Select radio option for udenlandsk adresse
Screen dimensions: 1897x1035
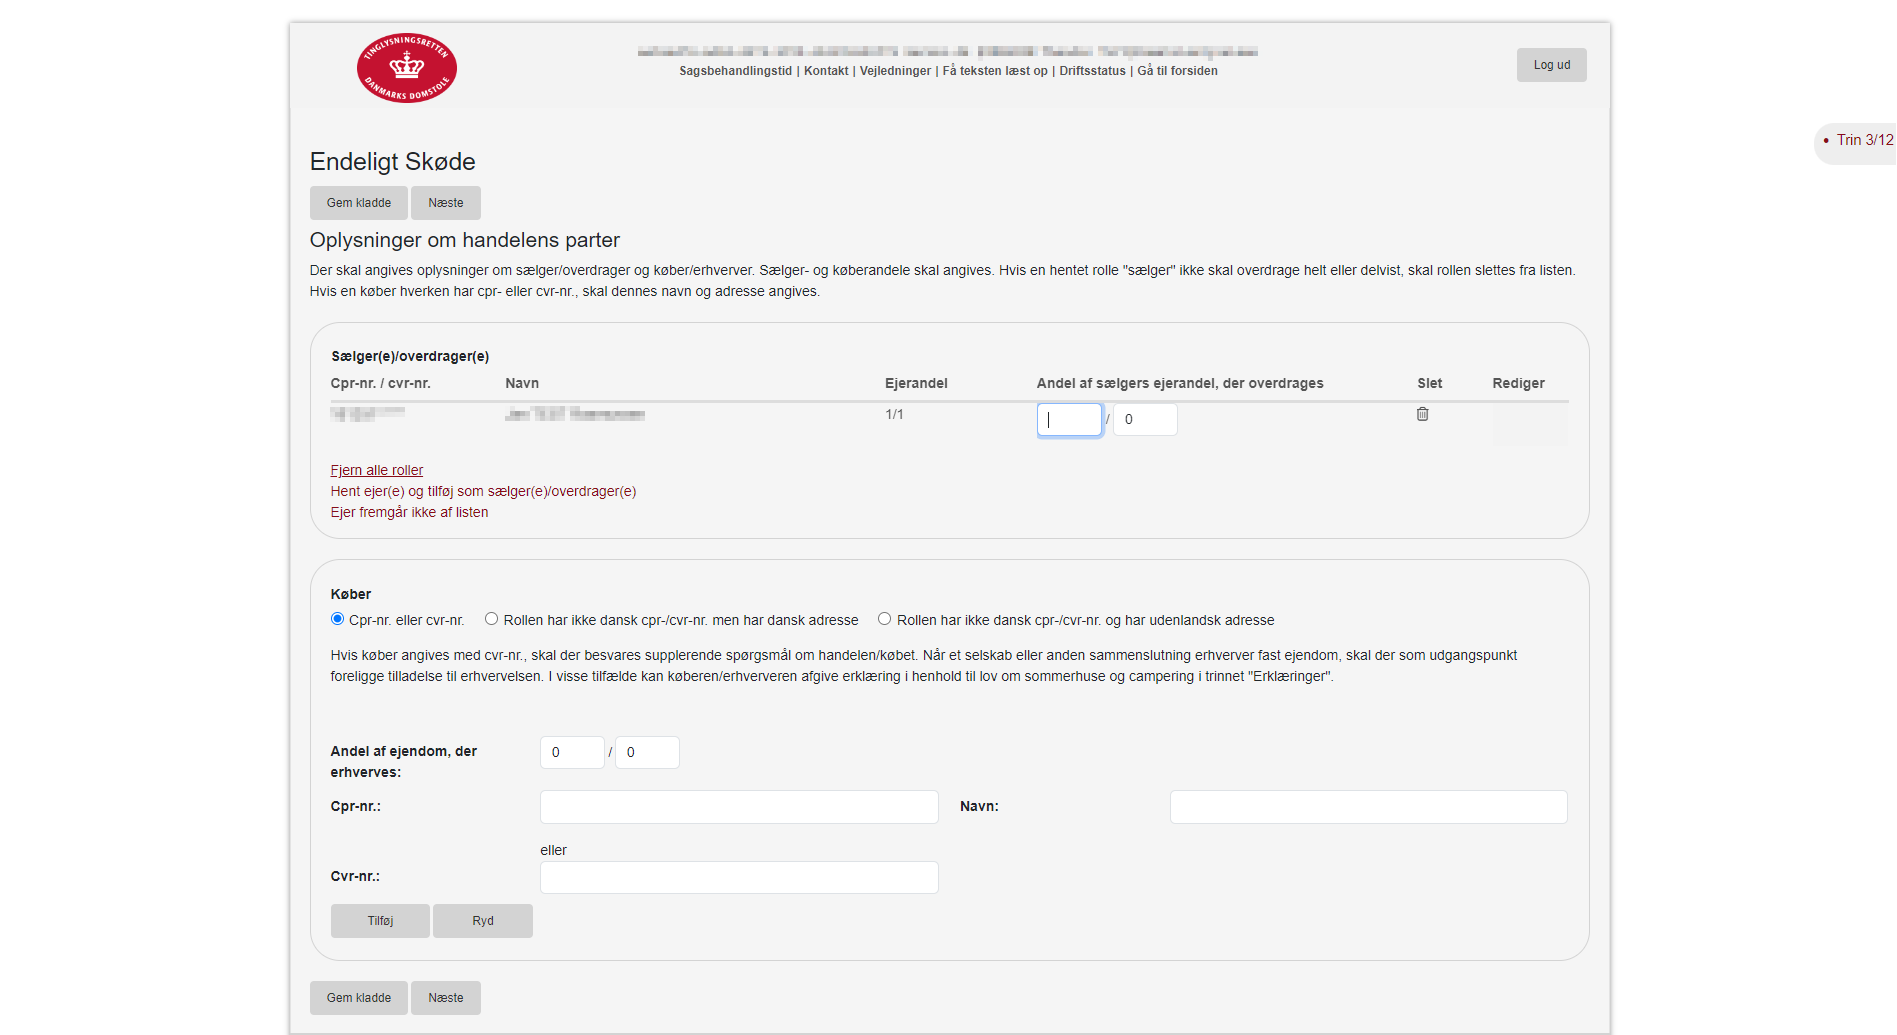[884, 619]
